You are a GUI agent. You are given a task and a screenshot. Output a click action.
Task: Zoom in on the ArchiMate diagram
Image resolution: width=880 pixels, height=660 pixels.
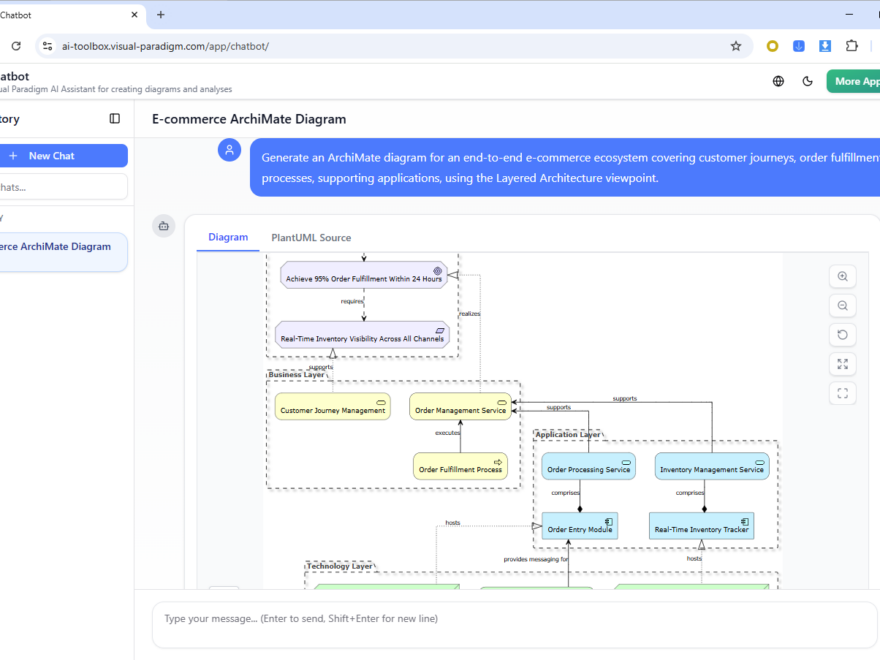tap(843, 276)
